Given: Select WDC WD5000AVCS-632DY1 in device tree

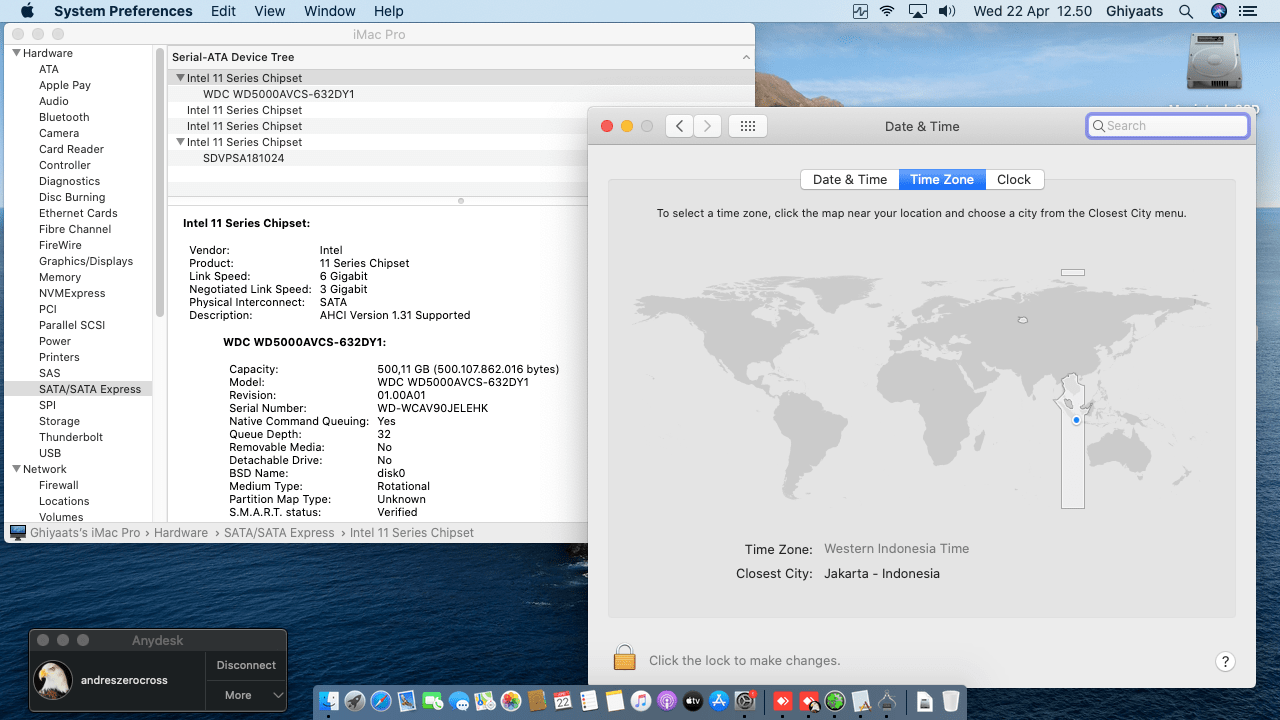Looking at the screenshot, I should [x=279, y=94].
